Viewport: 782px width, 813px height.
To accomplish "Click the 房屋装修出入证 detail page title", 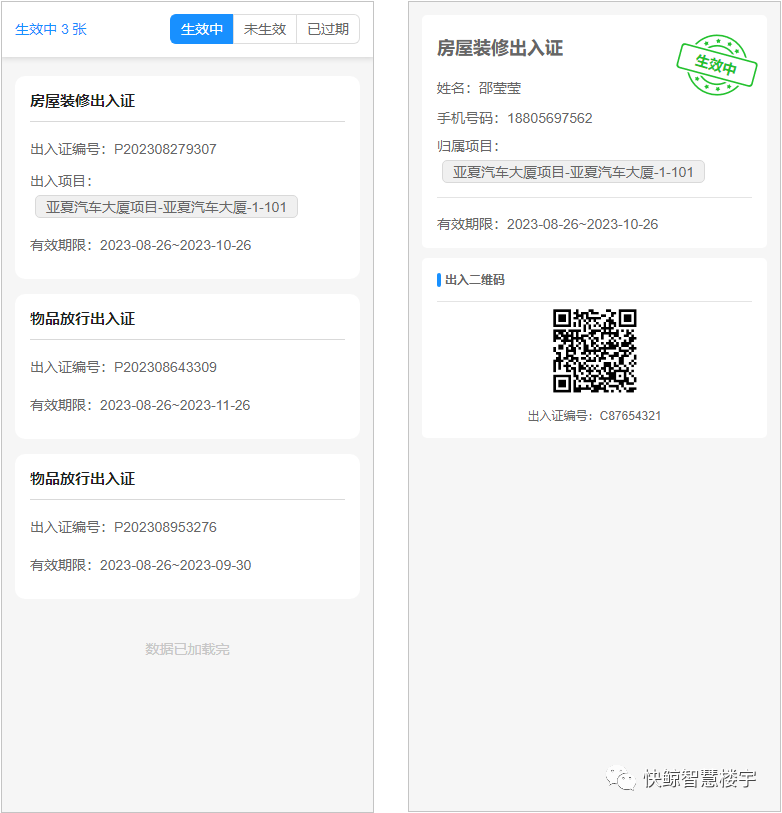I will [x=500, y=48].
